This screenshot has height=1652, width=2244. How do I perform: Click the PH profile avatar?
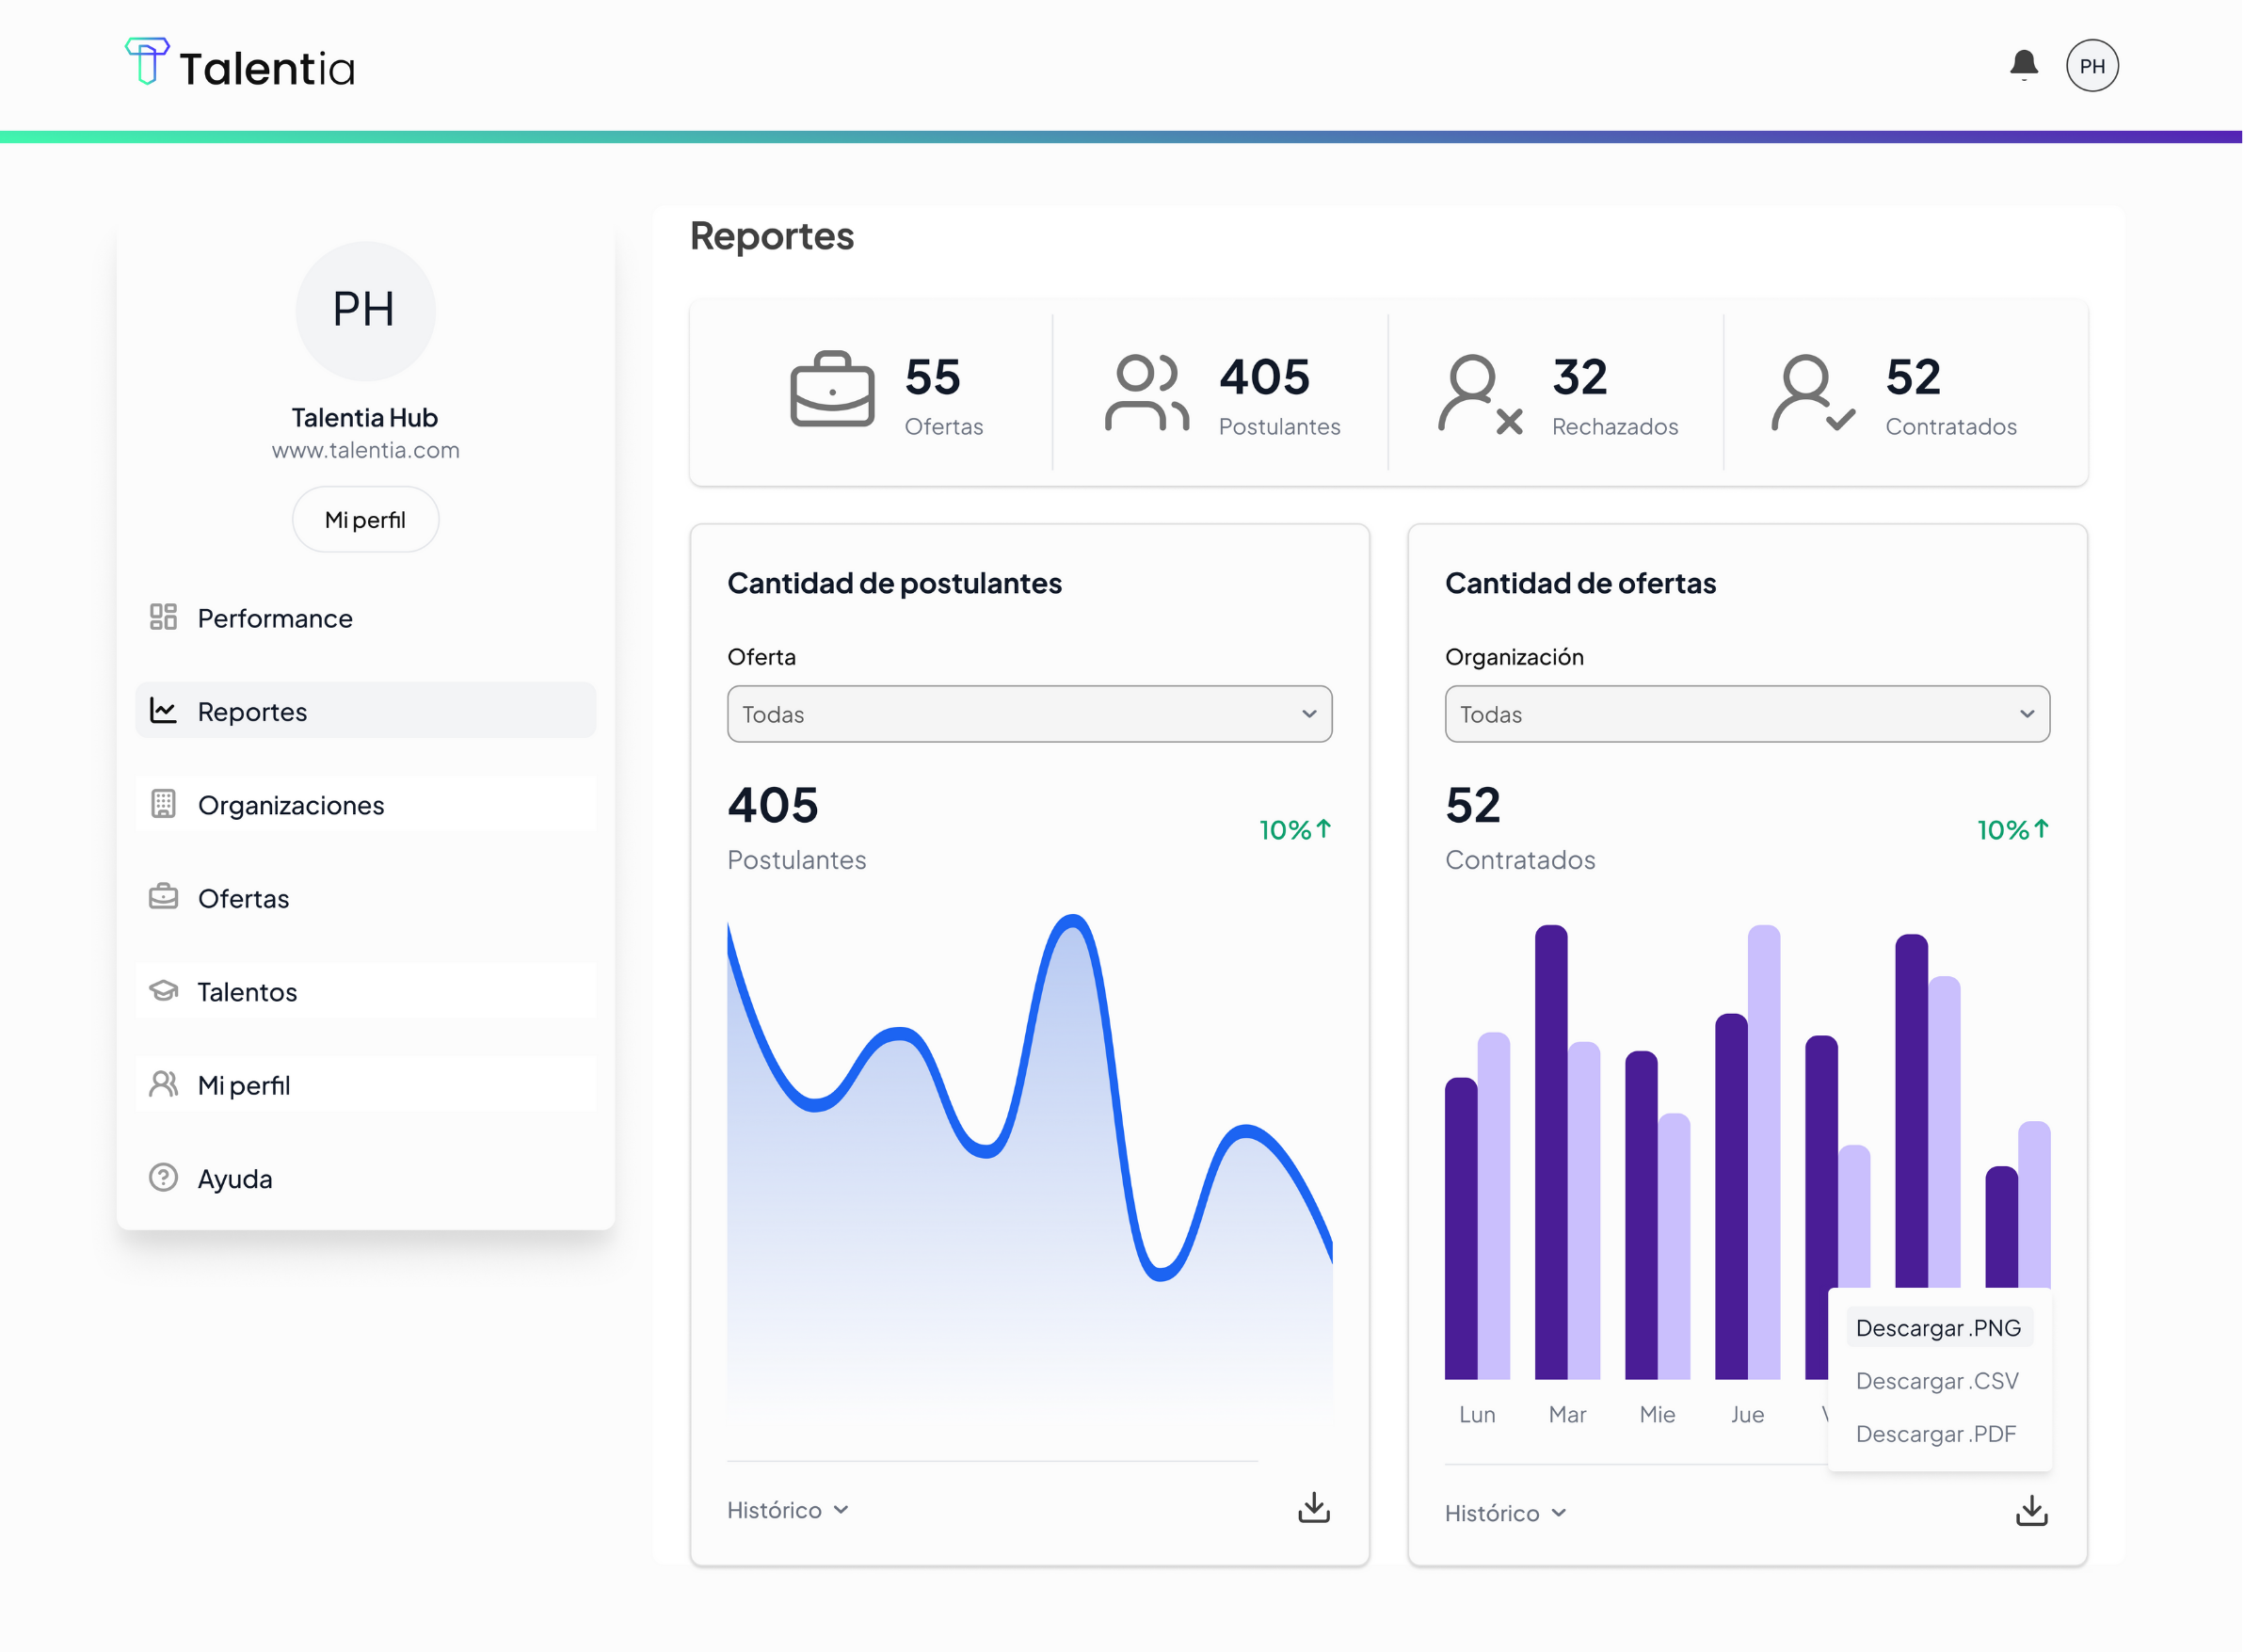(x=2093, y=65)
